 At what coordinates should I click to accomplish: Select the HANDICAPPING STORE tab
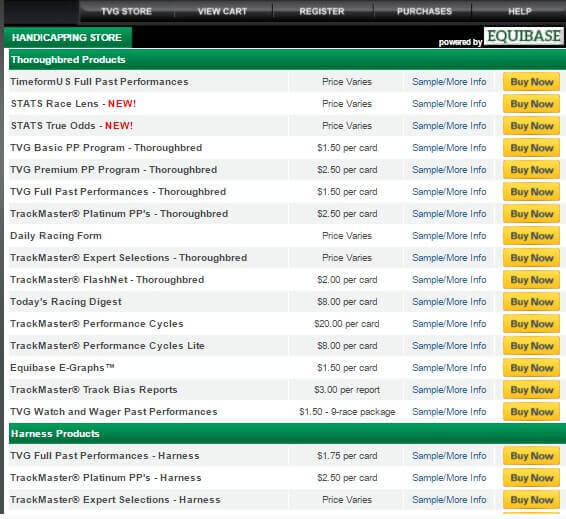[x=68, y=38]
